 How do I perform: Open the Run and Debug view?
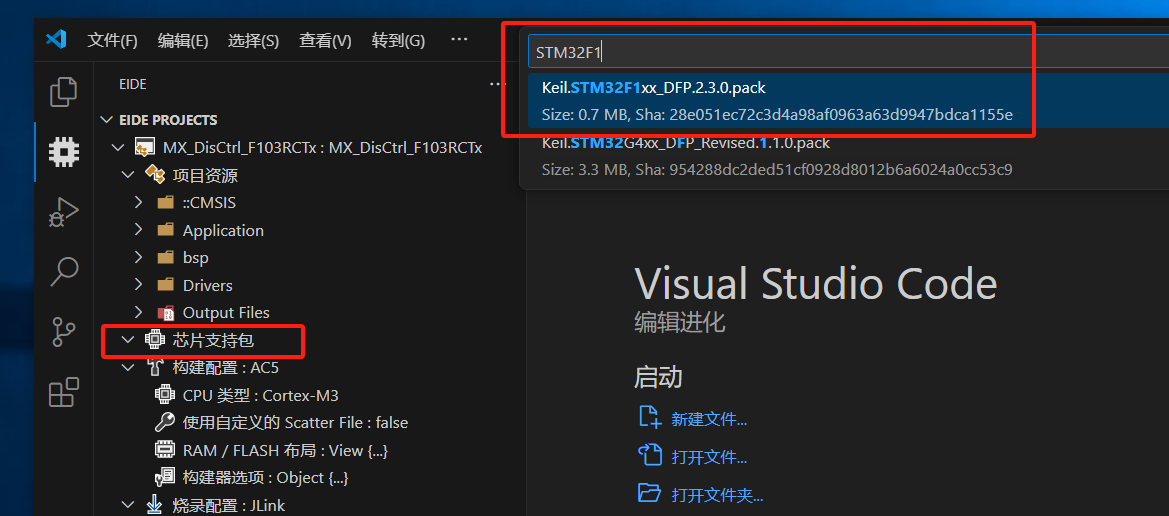(64, 212)
